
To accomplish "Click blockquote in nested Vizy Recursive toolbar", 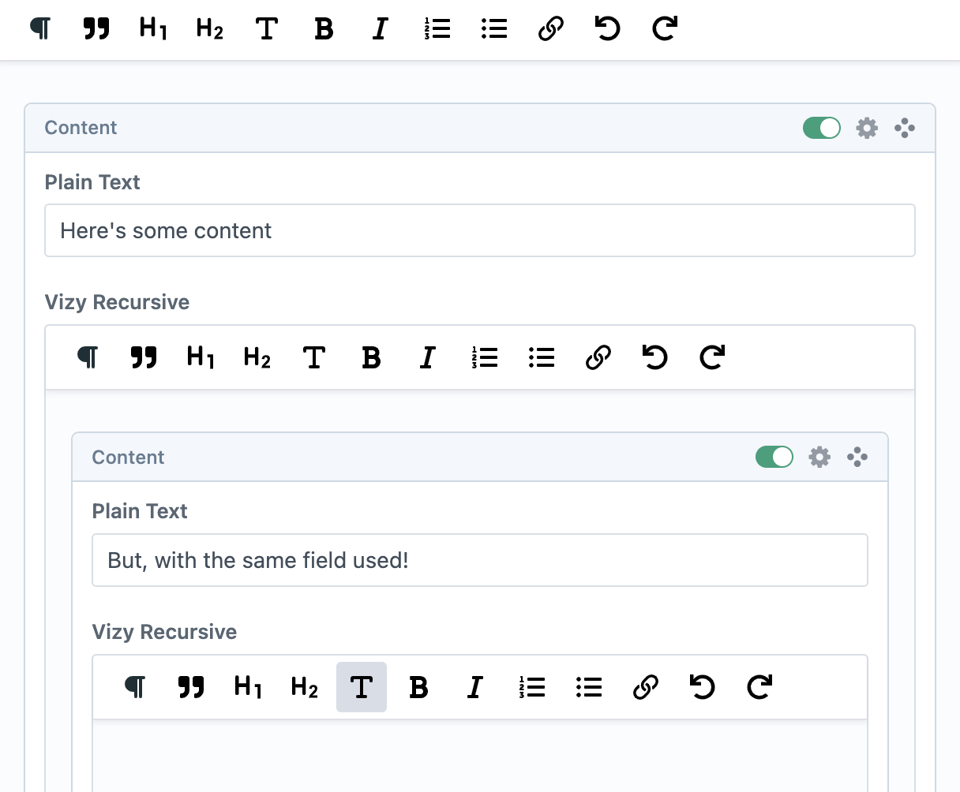I will pos(191,687).
